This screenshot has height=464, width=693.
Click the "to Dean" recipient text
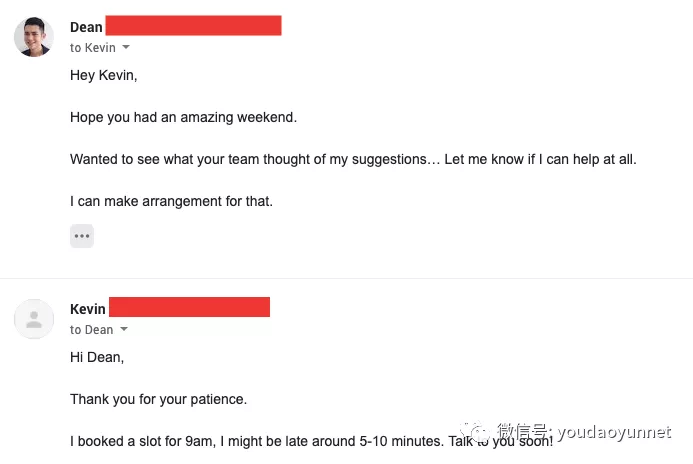[91, 329]
